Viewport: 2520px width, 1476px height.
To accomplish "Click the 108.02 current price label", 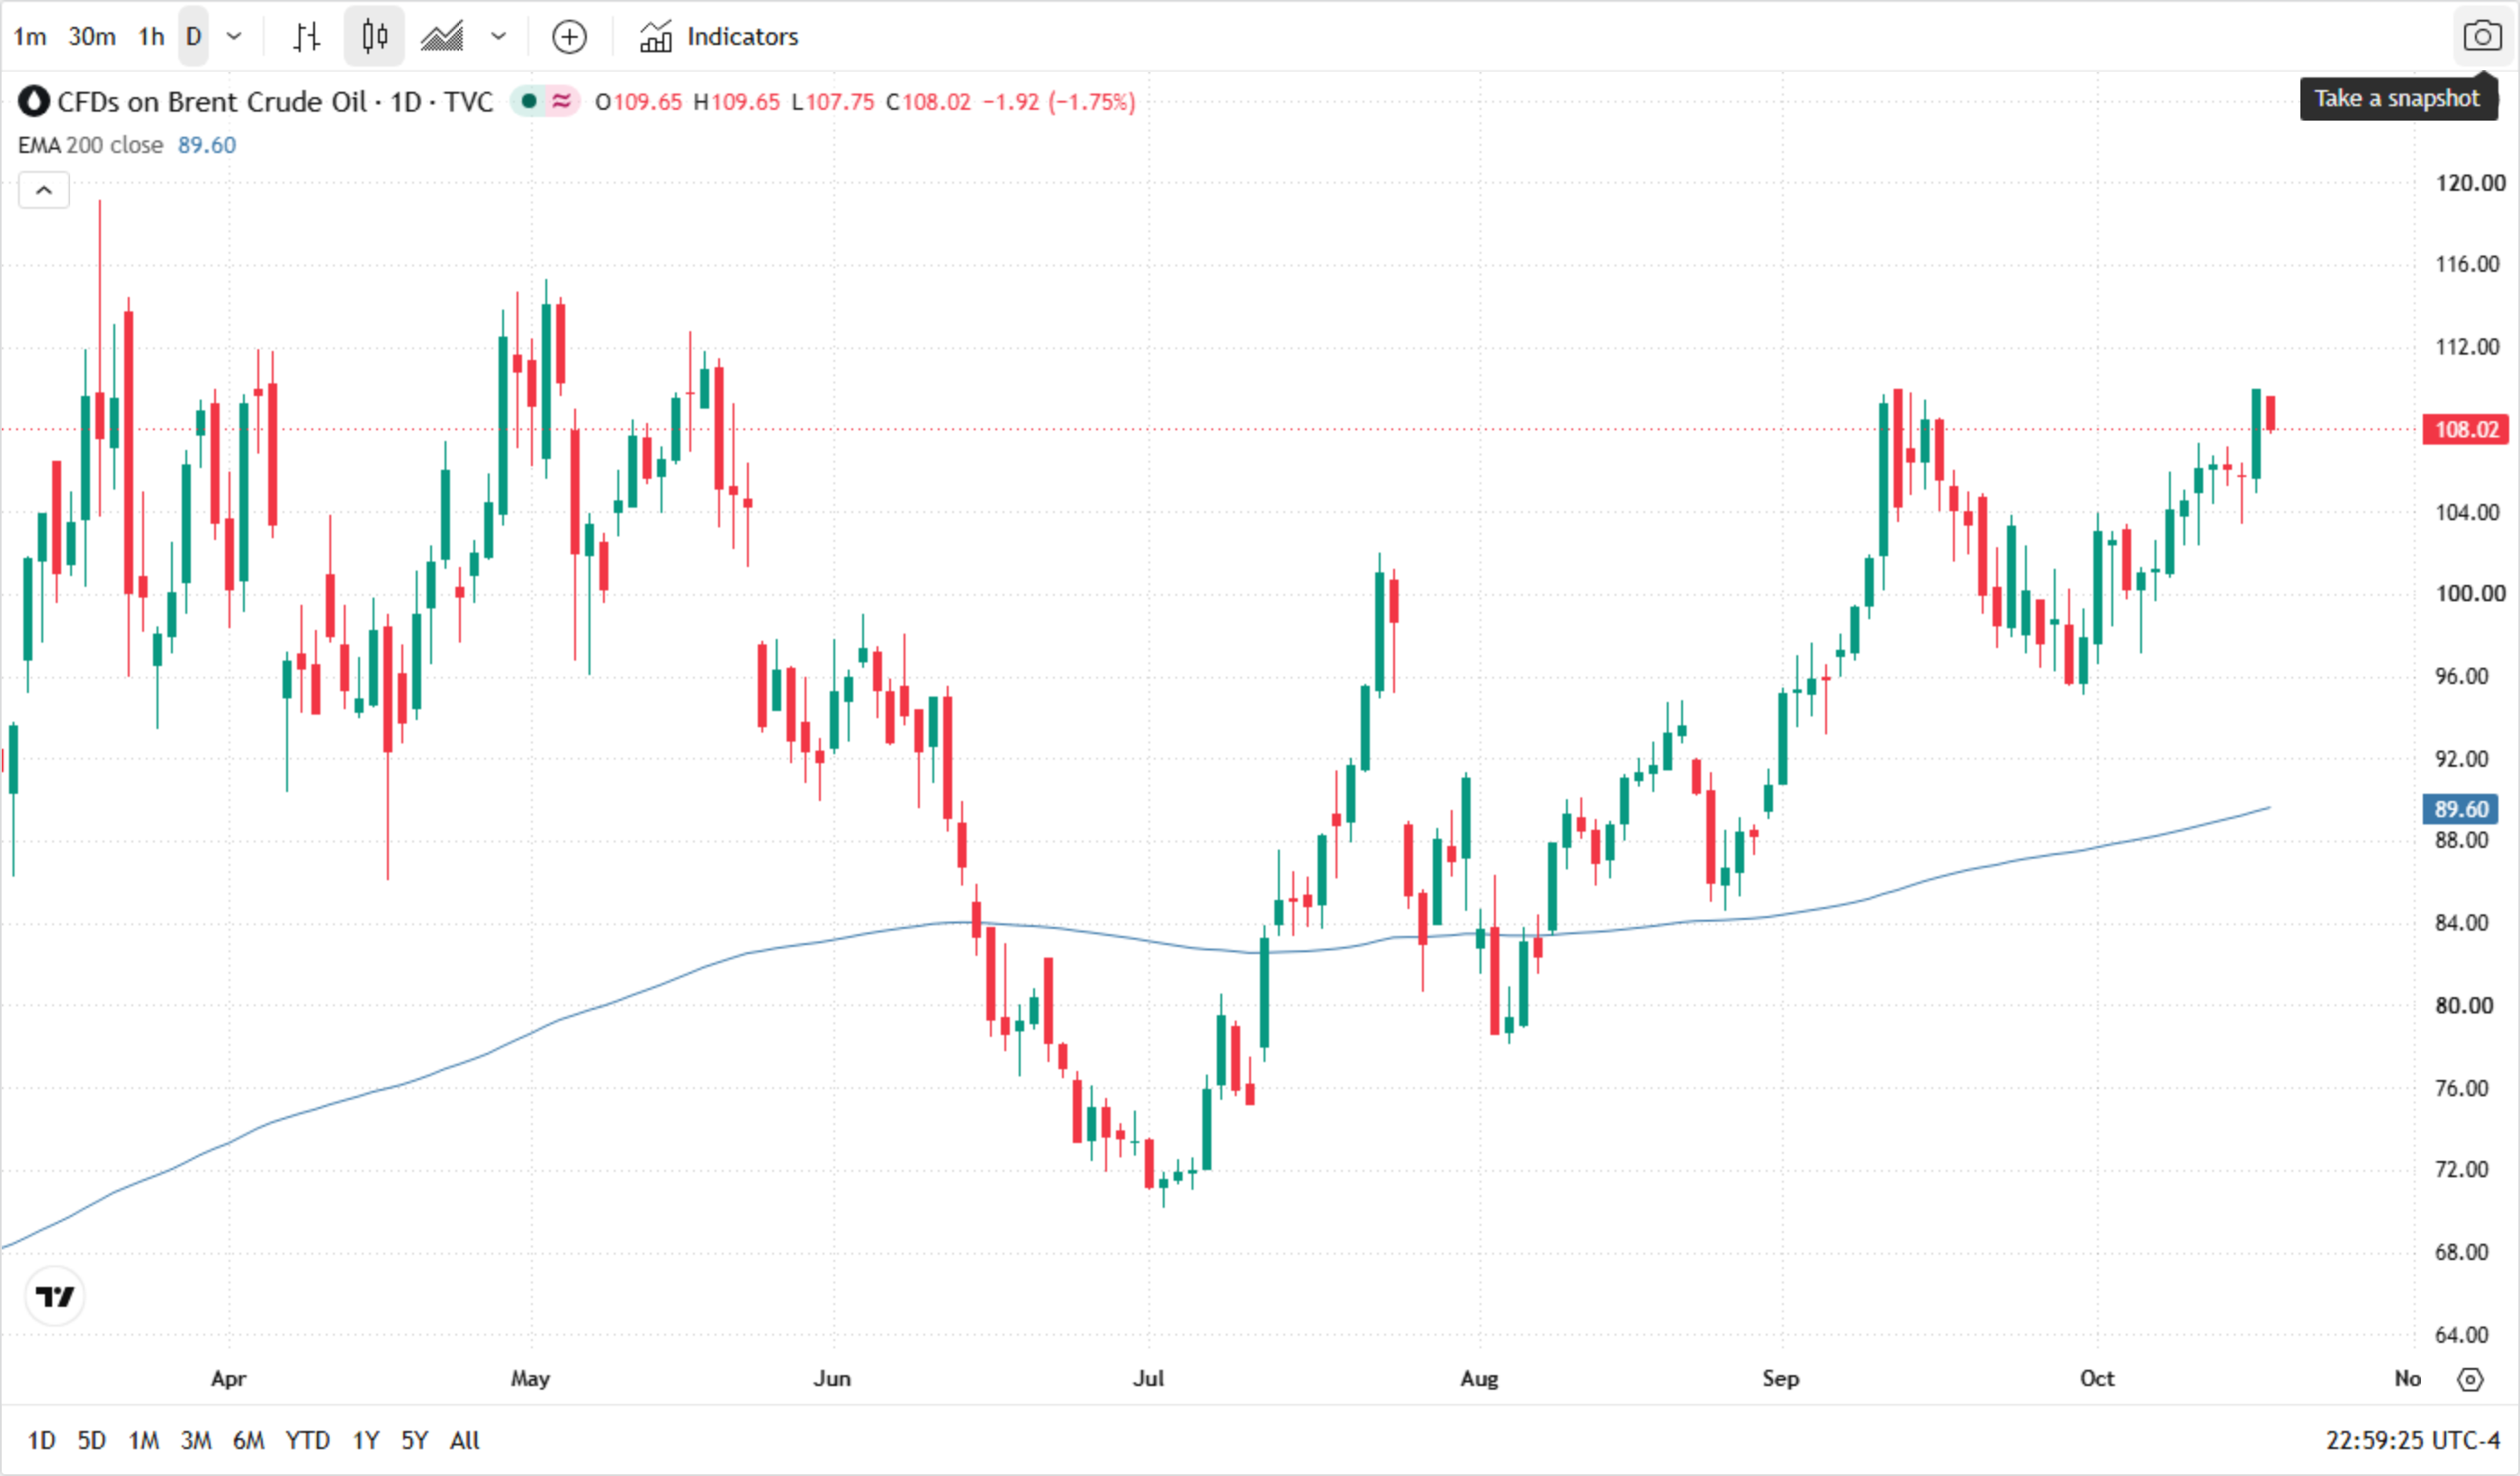I will 2466,430.
